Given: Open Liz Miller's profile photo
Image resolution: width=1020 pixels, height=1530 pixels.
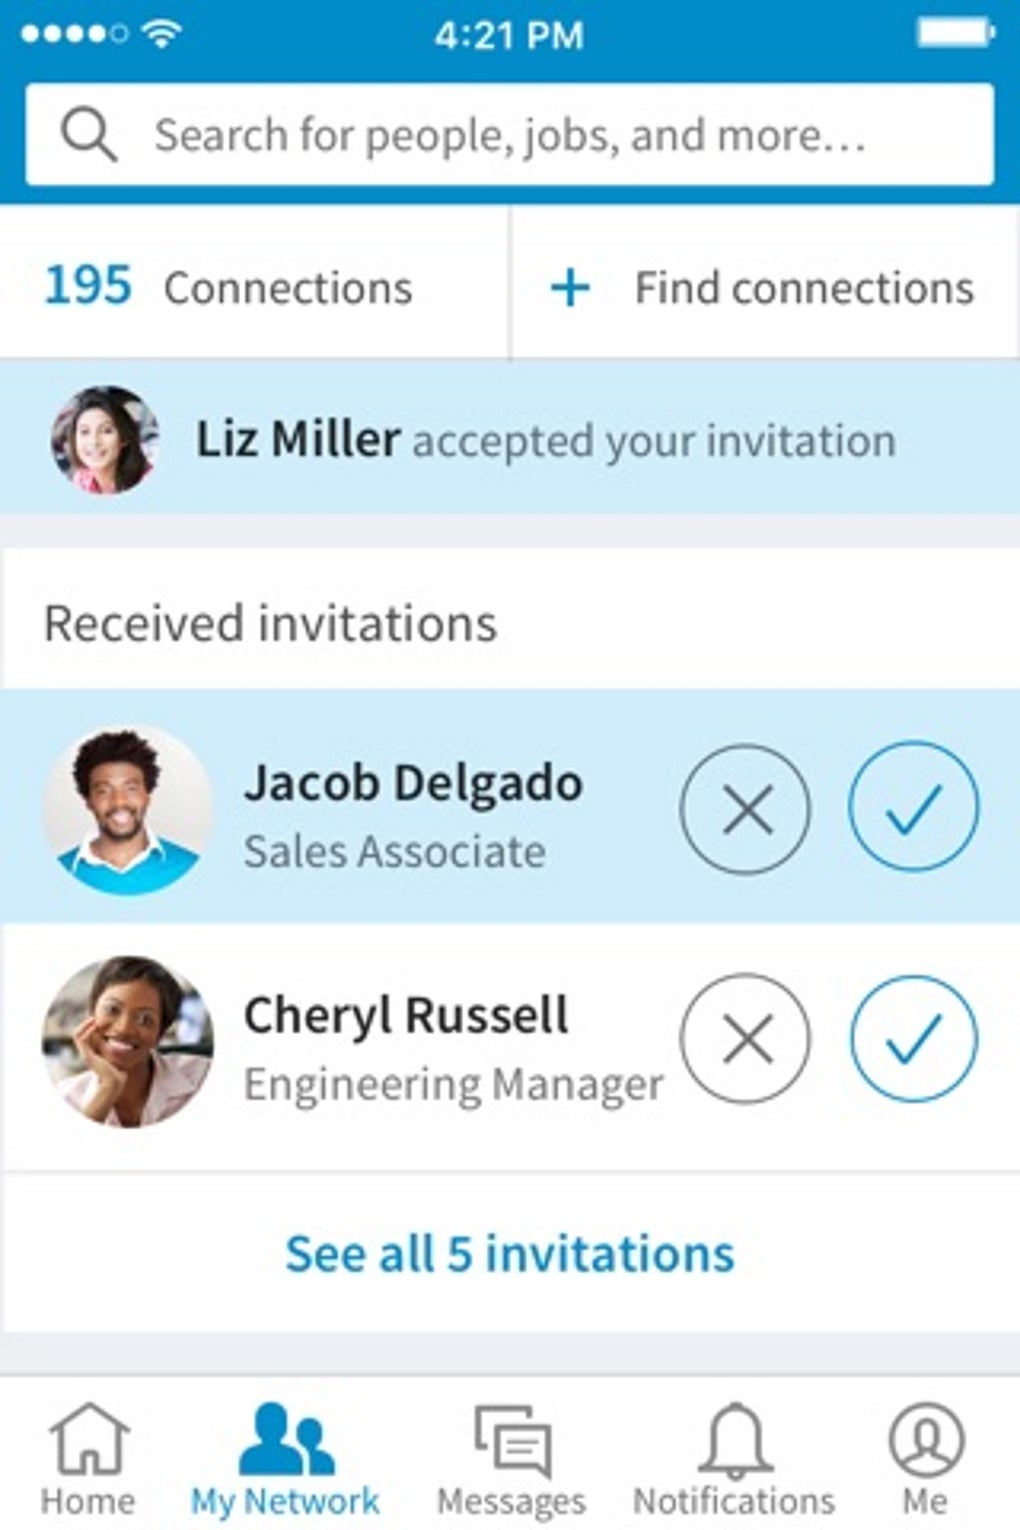Looking at the screenshot, I should click(105, 440).
